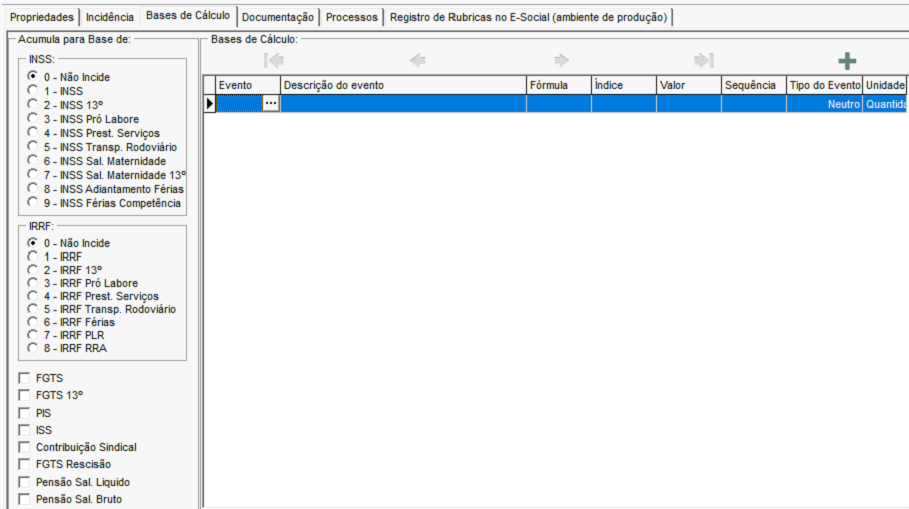Select 1 - IRRF radio option
Image resolution: width=909 pixels, height=509 pixels.
pos(32,256)
